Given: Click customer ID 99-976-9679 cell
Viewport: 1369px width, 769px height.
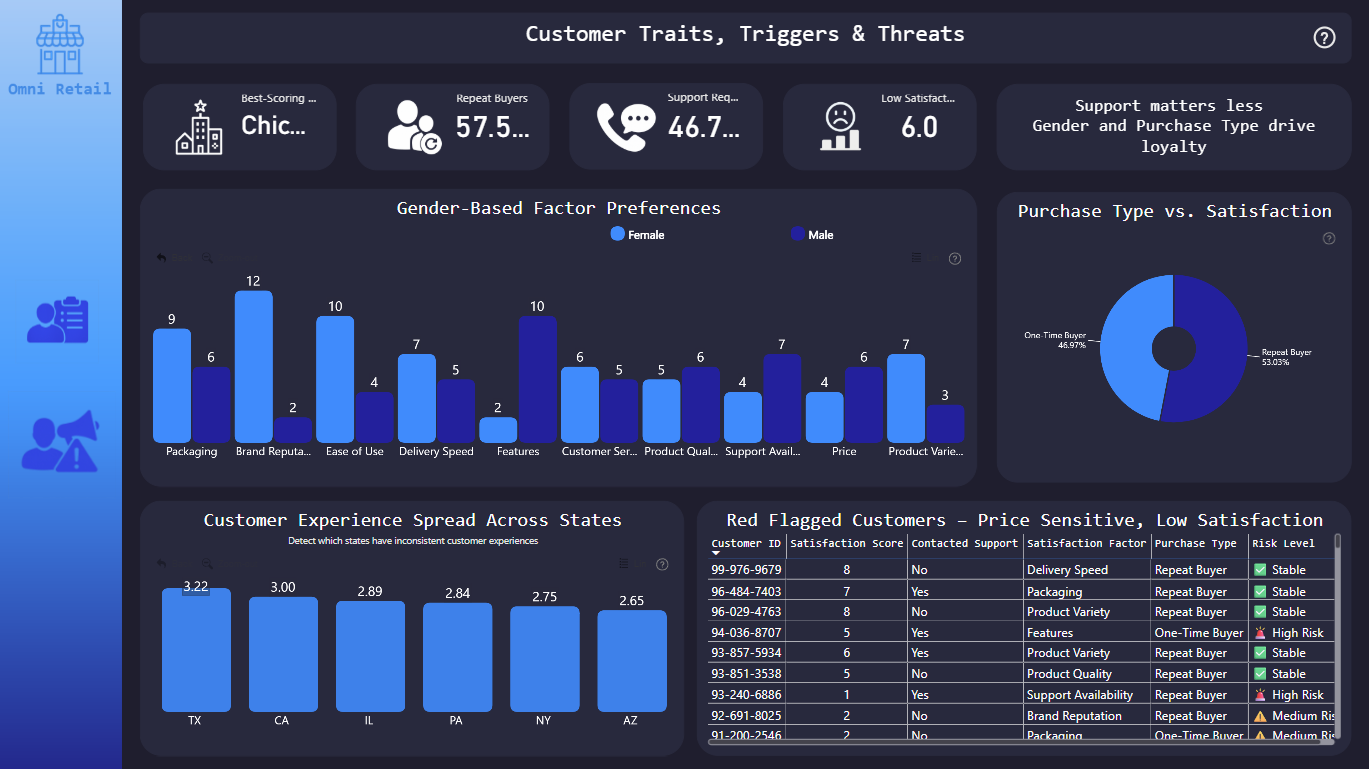Looking at the screenshot, I should point(746,570).
